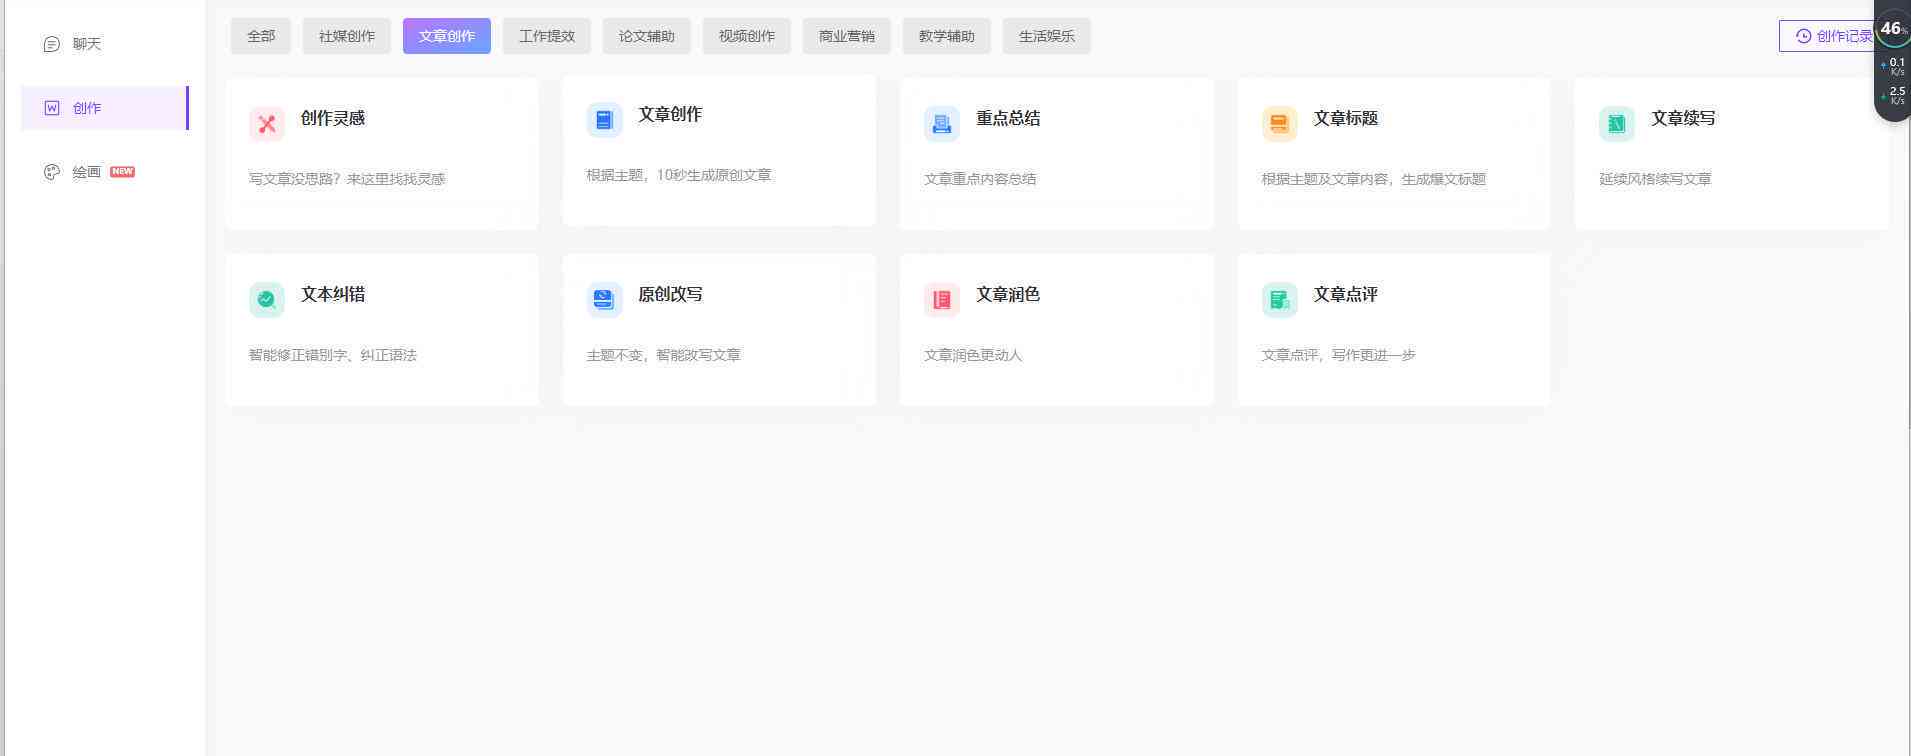The image size is (1911, 756).
Task: Switch to the 工作提效 tab
Action: pos(547,36)
